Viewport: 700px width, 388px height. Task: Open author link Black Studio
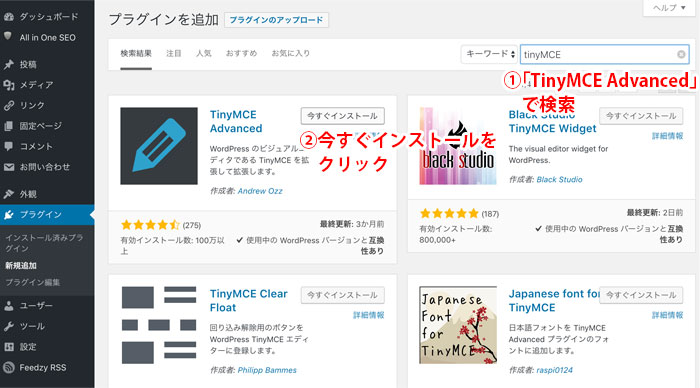559,179
